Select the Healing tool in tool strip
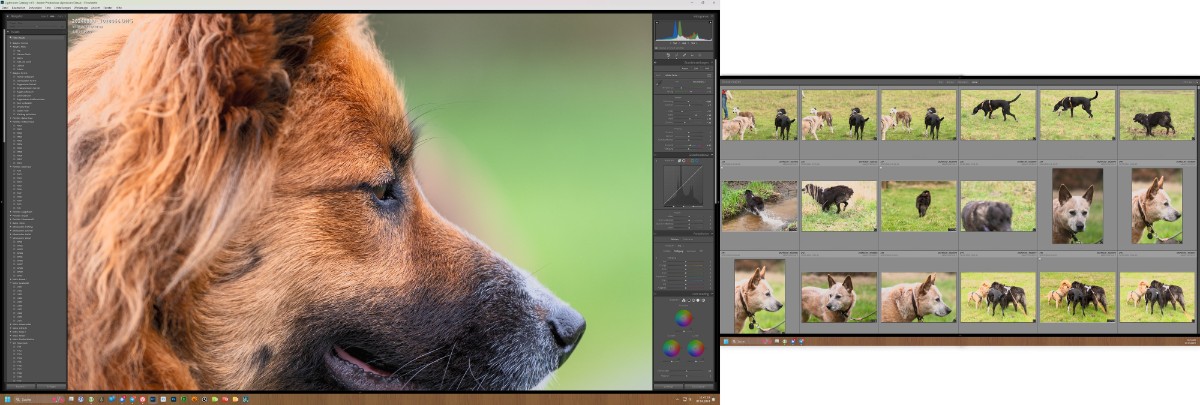 tap(676, 55)
